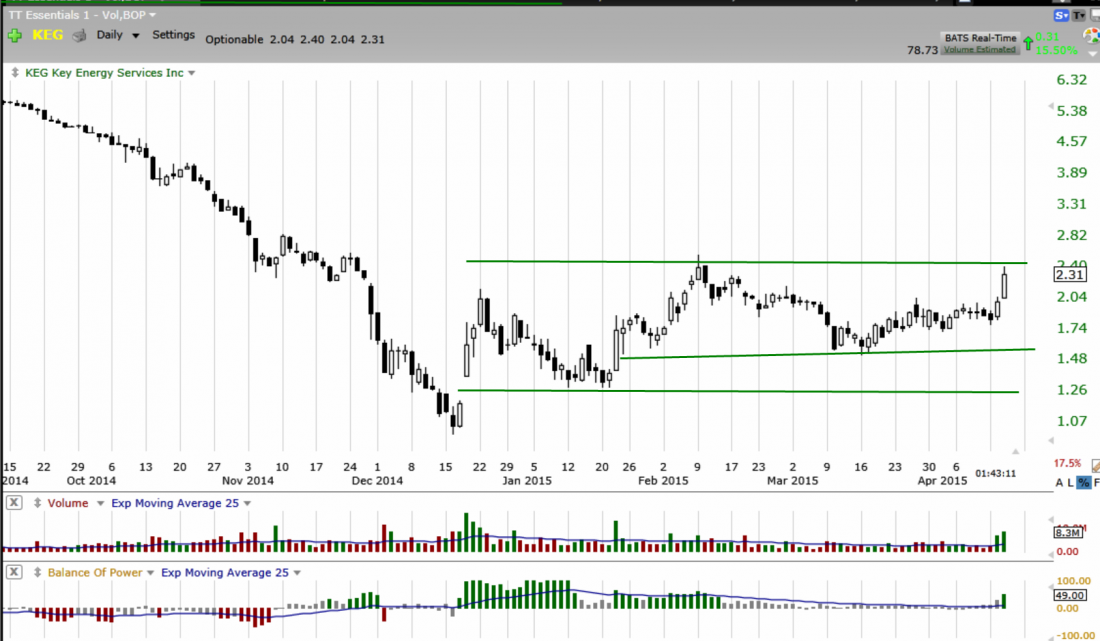Click the printer icon beside KEG
This screenshot has width=1100, height=641.
[78, 35]
